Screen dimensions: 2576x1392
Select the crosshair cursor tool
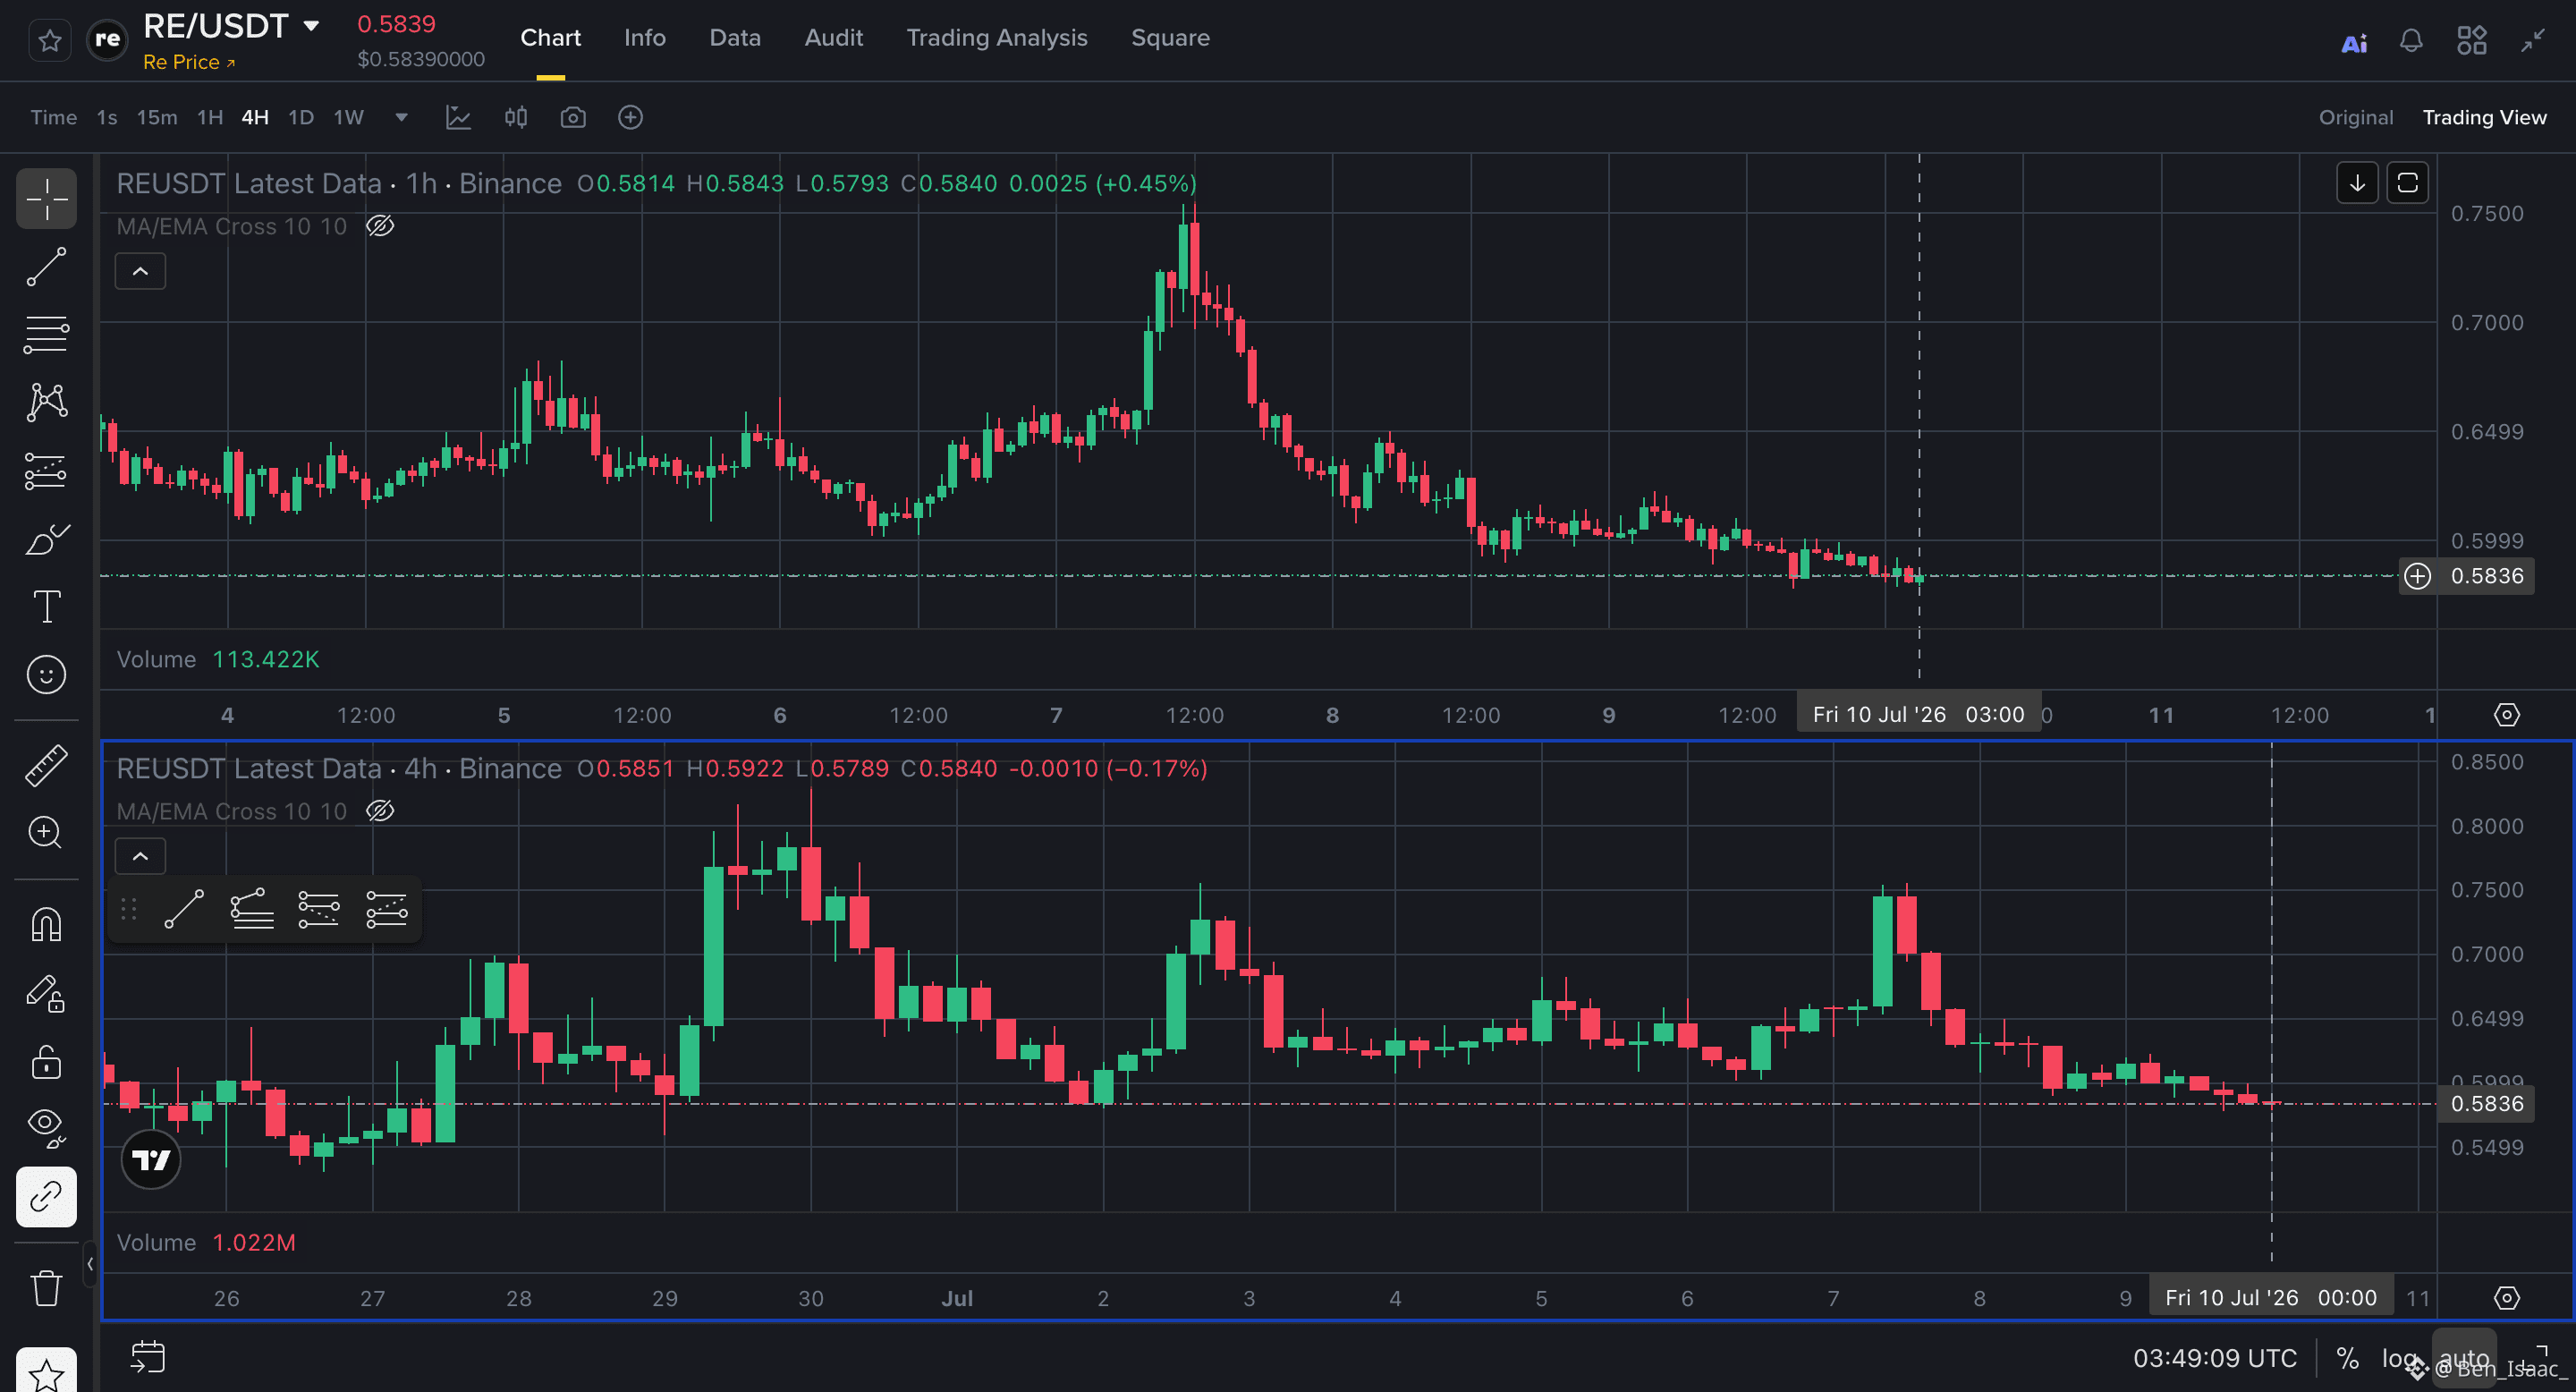click(x=46, y=199)
